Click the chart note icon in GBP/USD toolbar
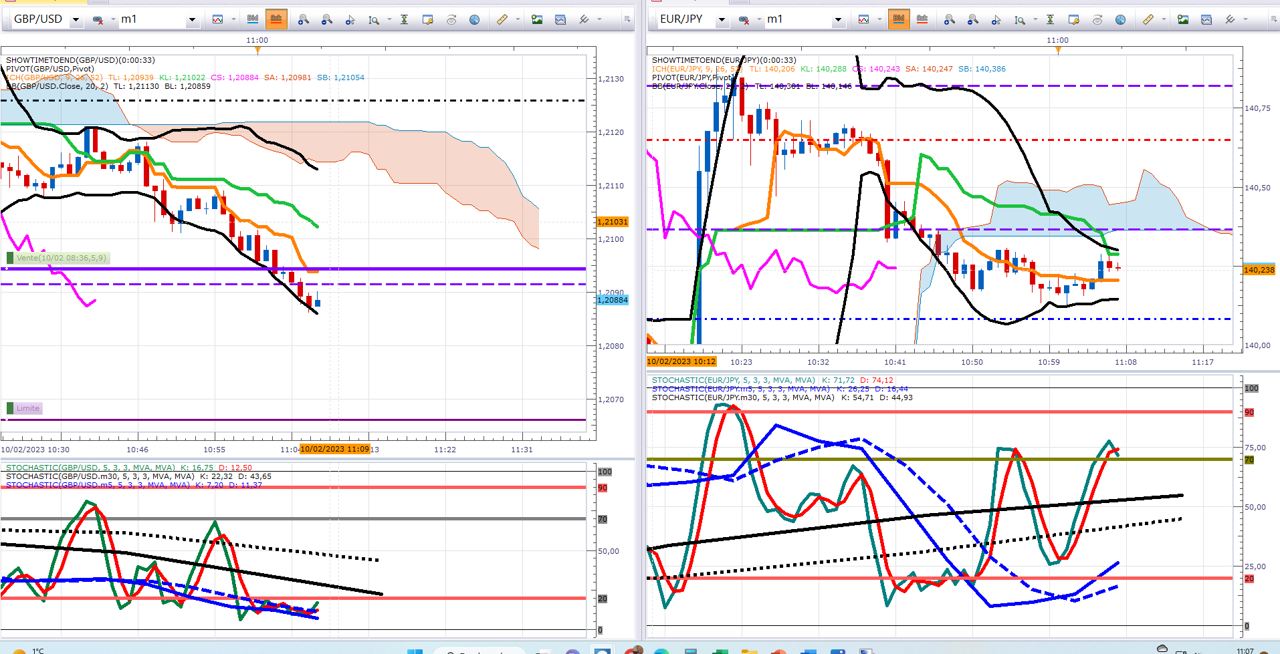The image size is (1280, 654). coord(427,19)
